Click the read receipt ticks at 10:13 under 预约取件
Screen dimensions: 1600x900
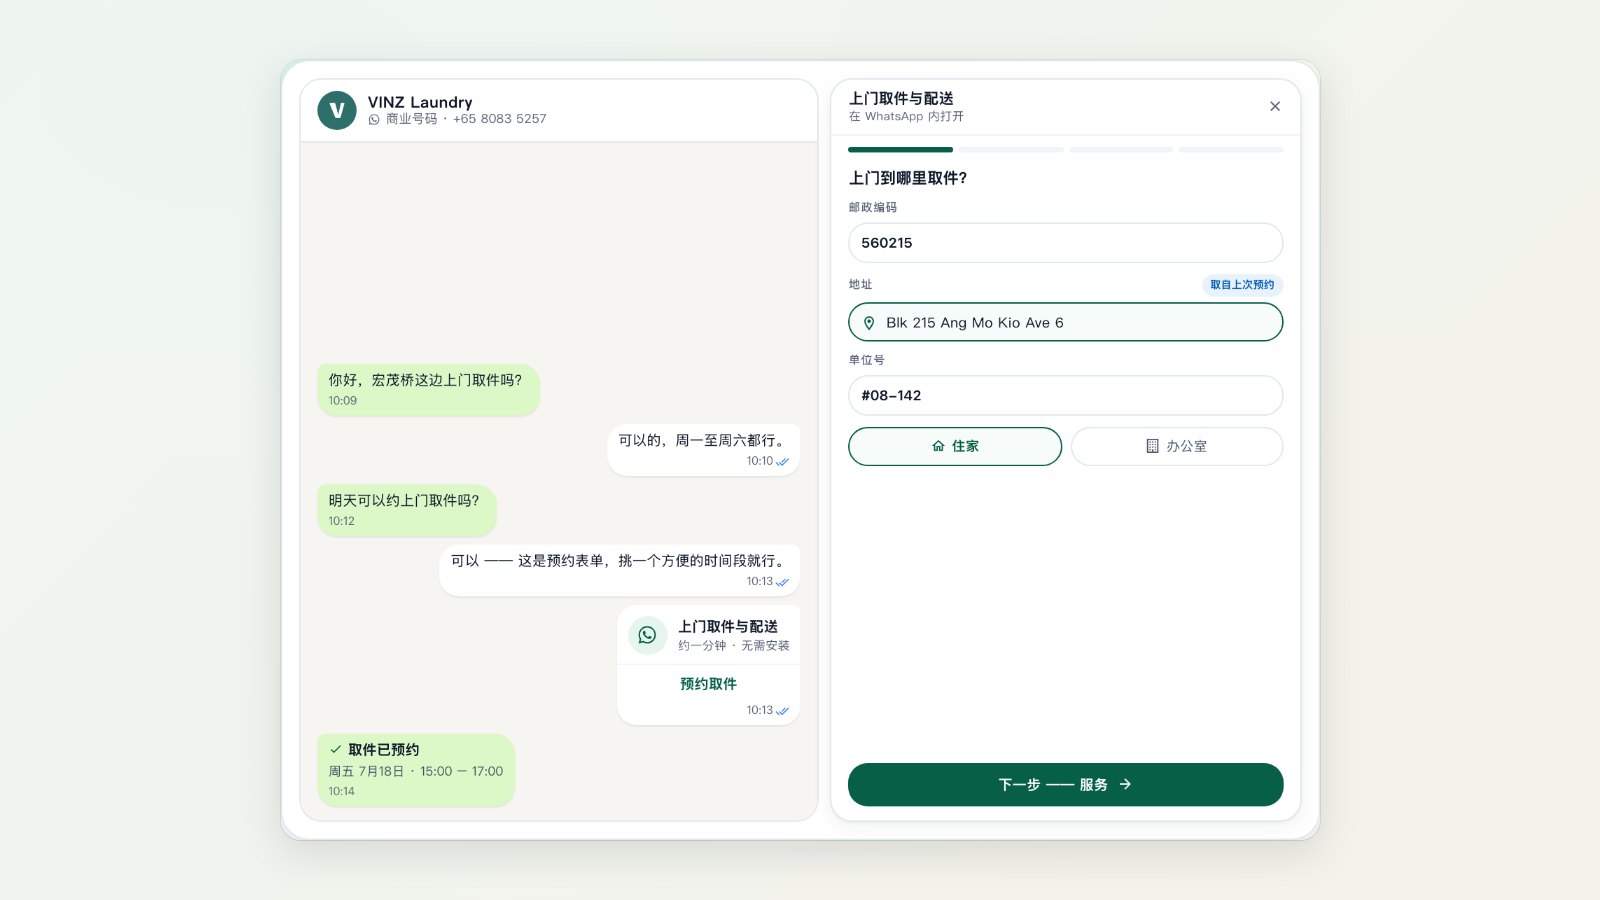pyautogui.click(x=782, y=711)
